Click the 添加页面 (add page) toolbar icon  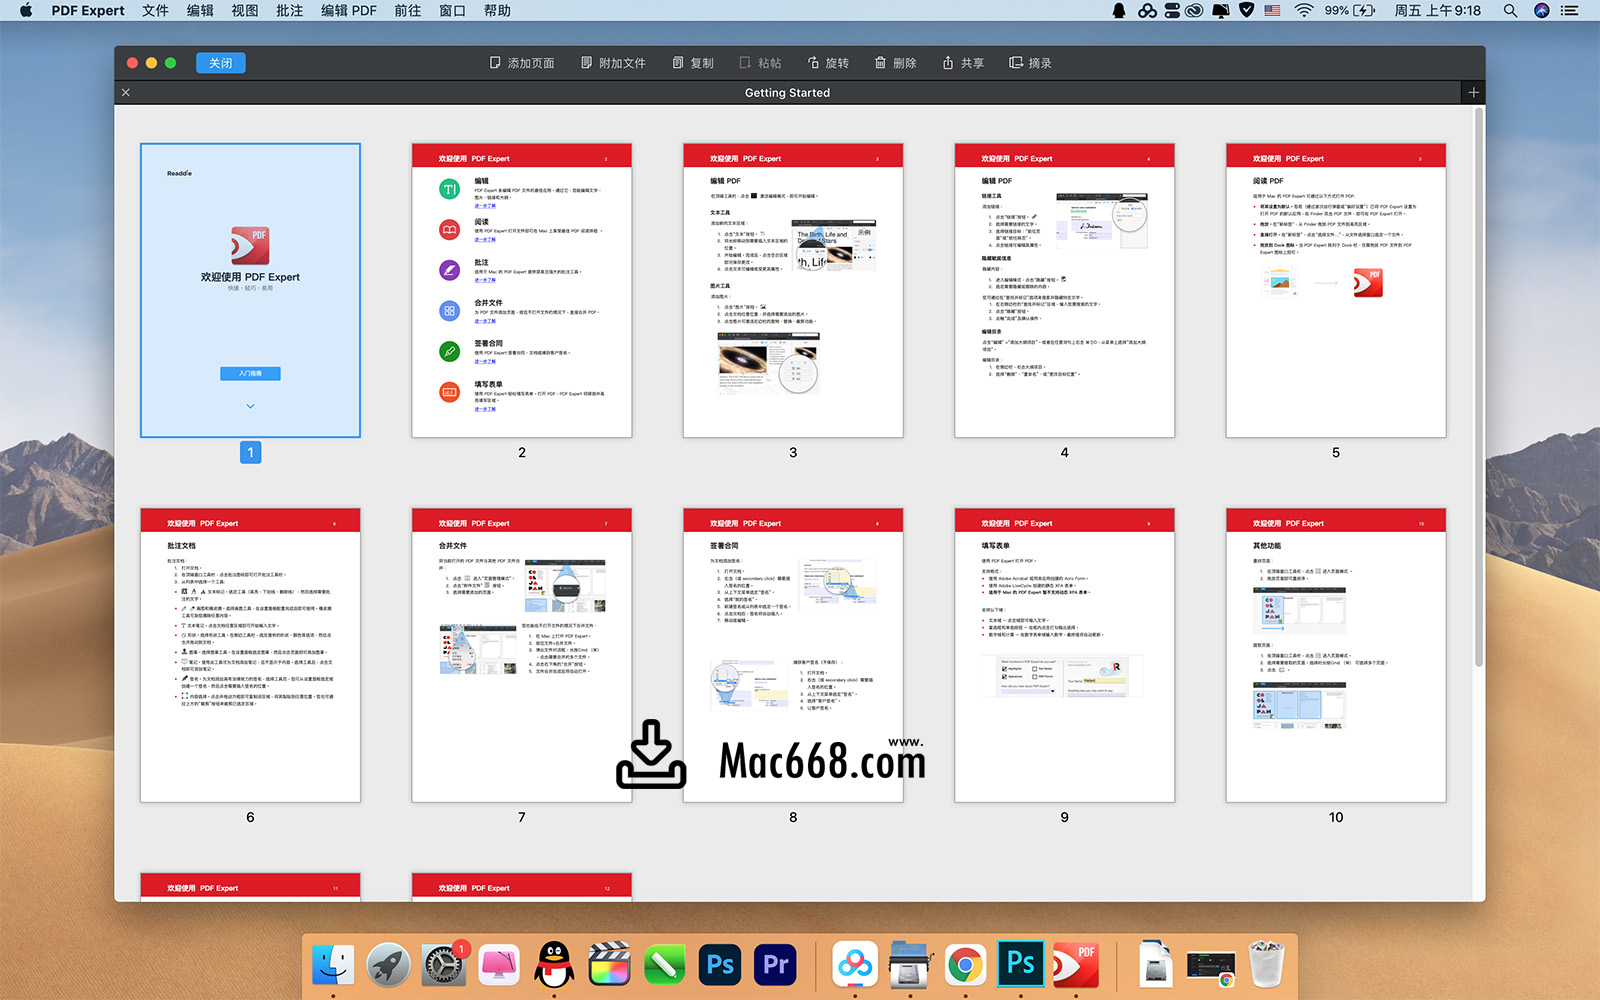tap(521, 63)
